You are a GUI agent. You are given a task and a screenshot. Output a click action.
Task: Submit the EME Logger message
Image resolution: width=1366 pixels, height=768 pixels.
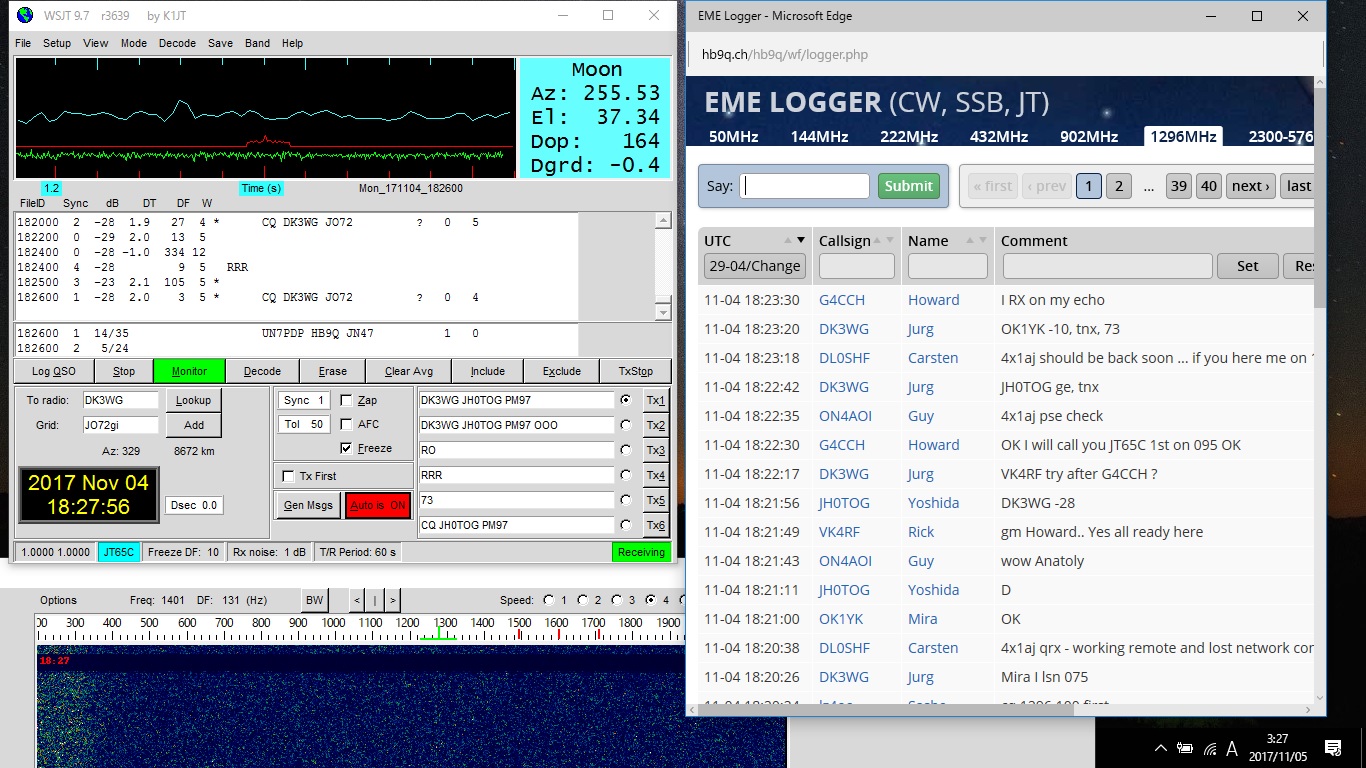click(x=908, y=186)
